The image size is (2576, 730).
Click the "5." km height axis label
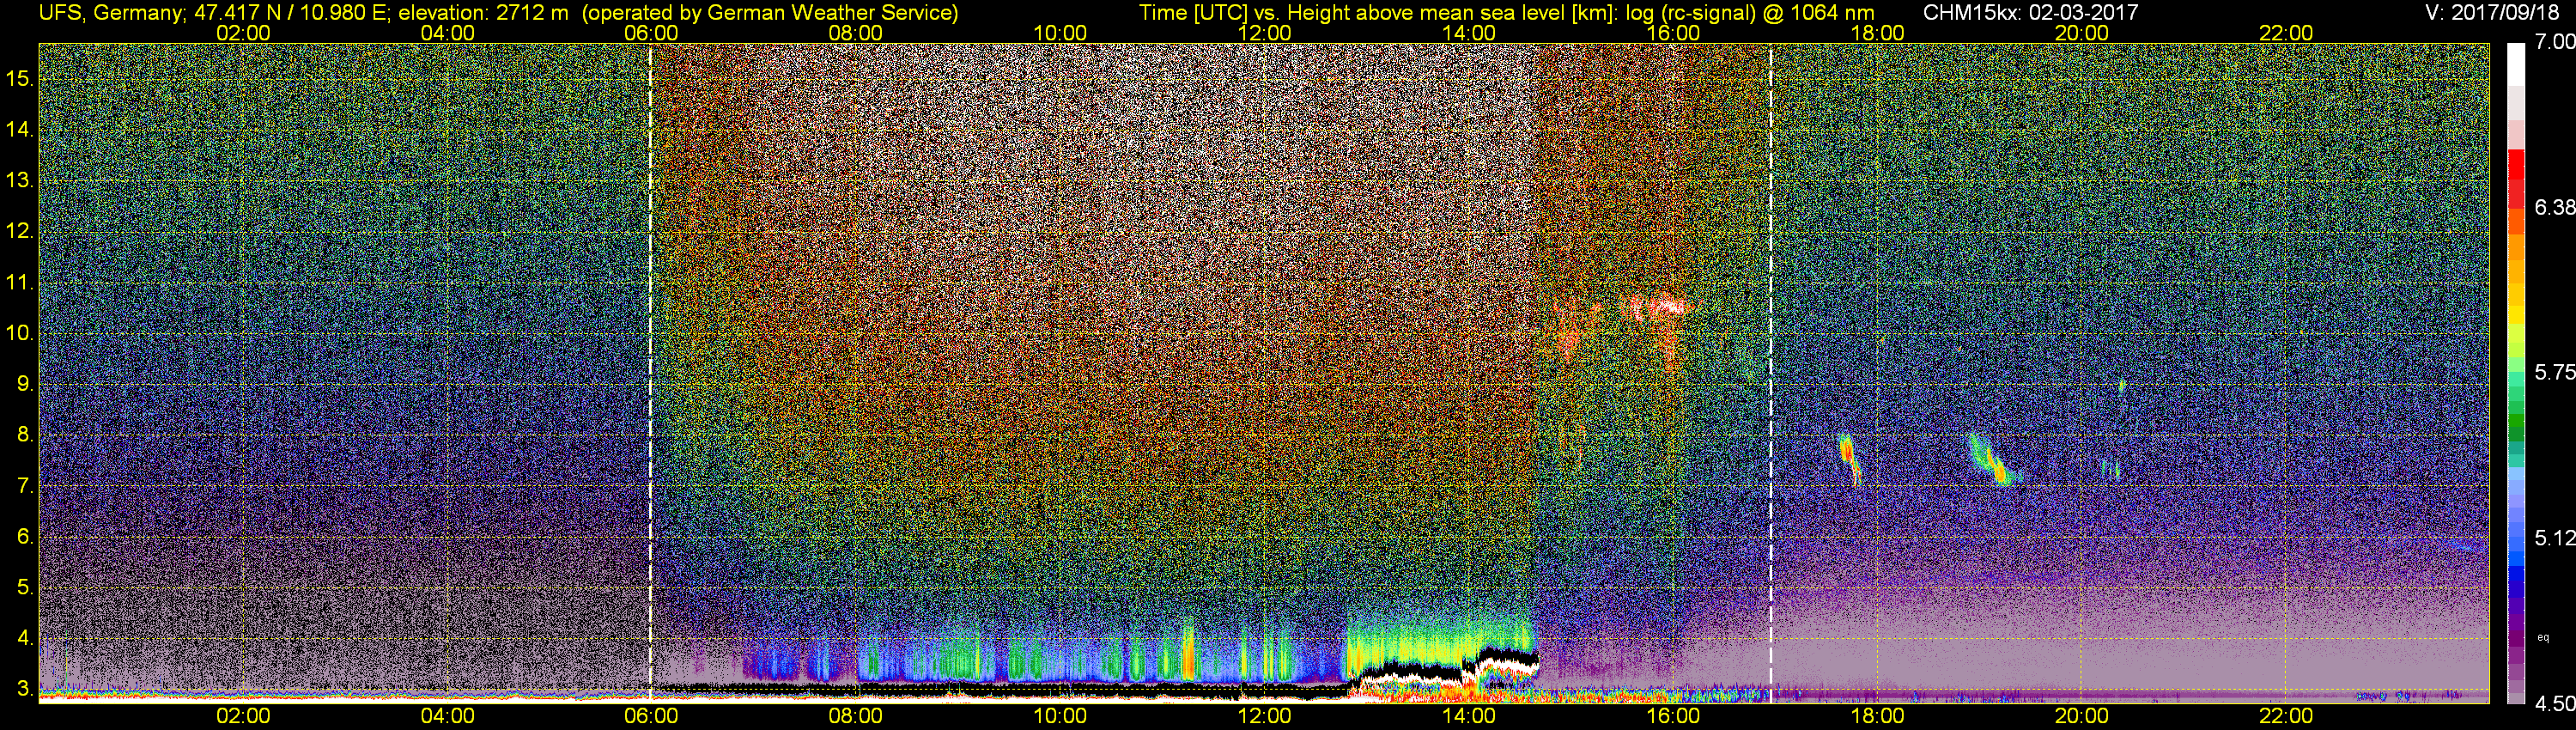click(x=25, y=587)
